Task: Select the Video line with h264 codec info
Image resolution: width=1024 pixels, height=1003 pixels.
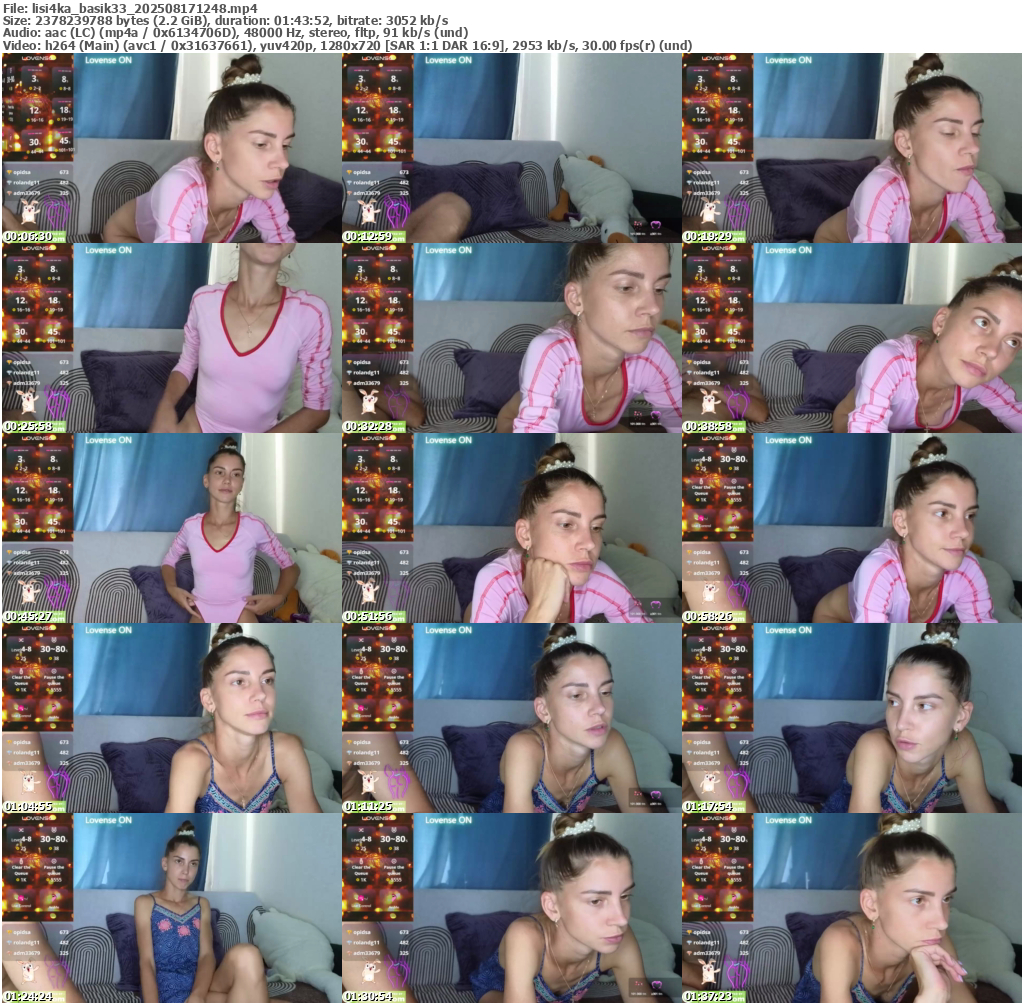Action: (347, 46)
